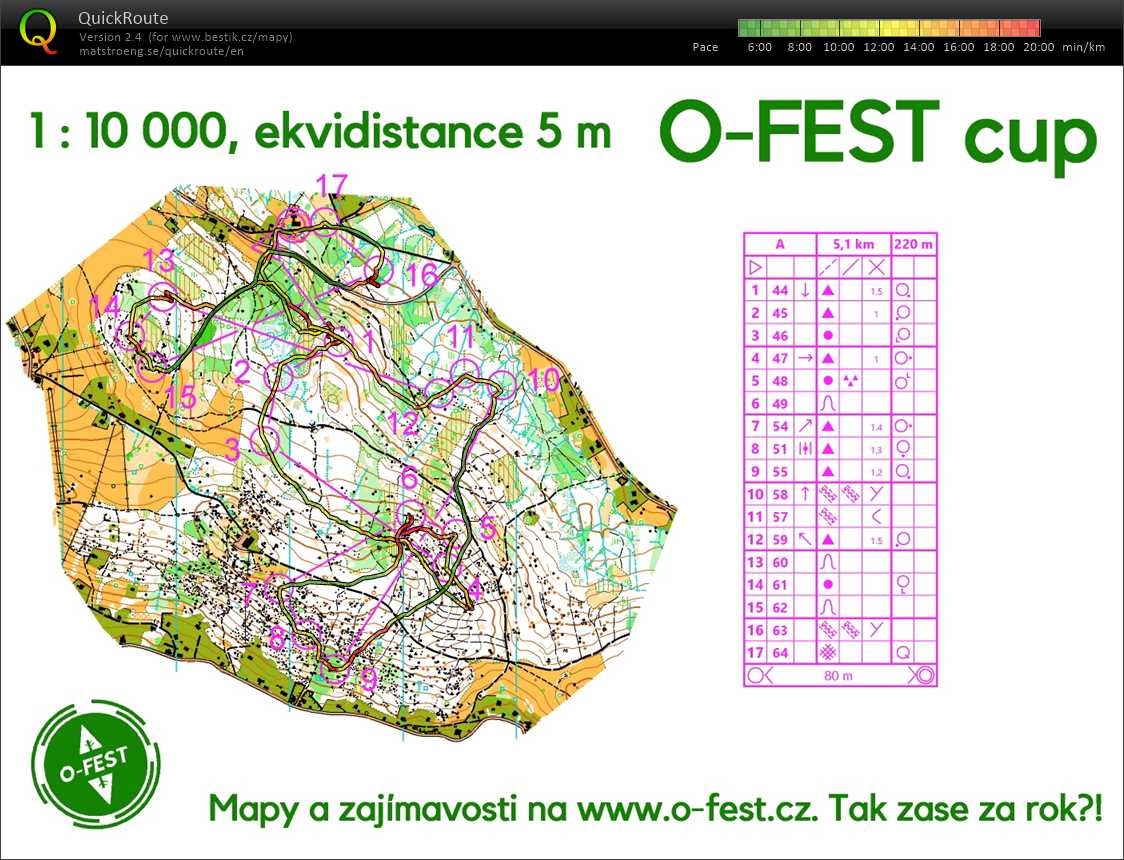Select the O-FEST circular stamp logo
Screen dimensions: 1124x860
point(97,763)
